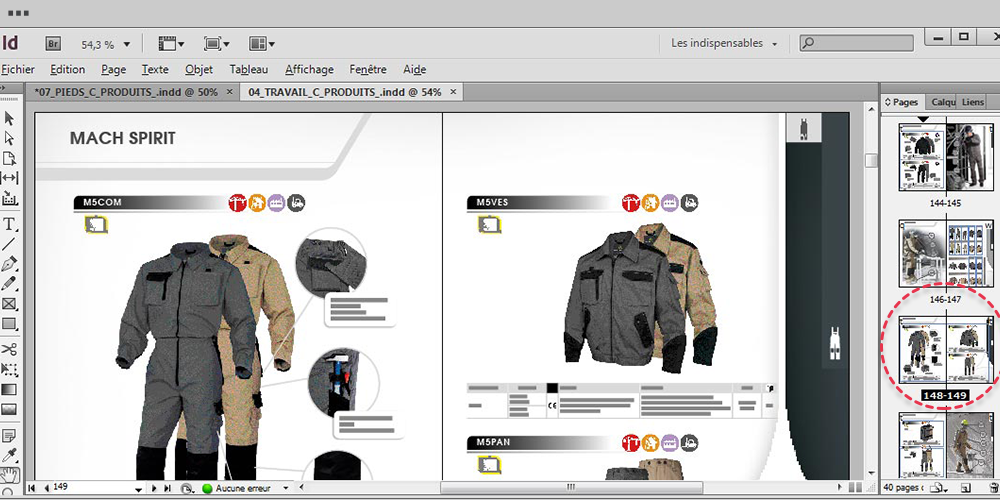Open Les indispensables workspace dropdown
The height and width of the screenshot is (500, 1000).
click(x=724, y=43)
